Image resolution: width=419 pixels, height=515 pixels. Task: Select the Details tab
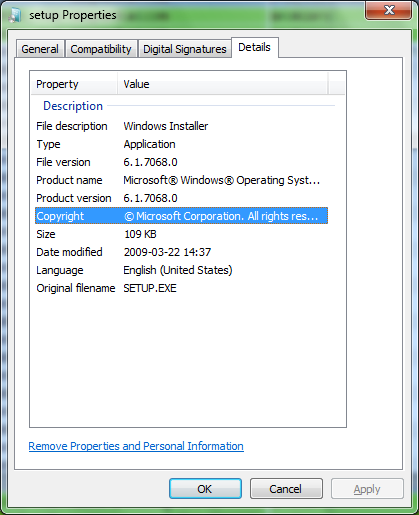[x=255, y=47]
